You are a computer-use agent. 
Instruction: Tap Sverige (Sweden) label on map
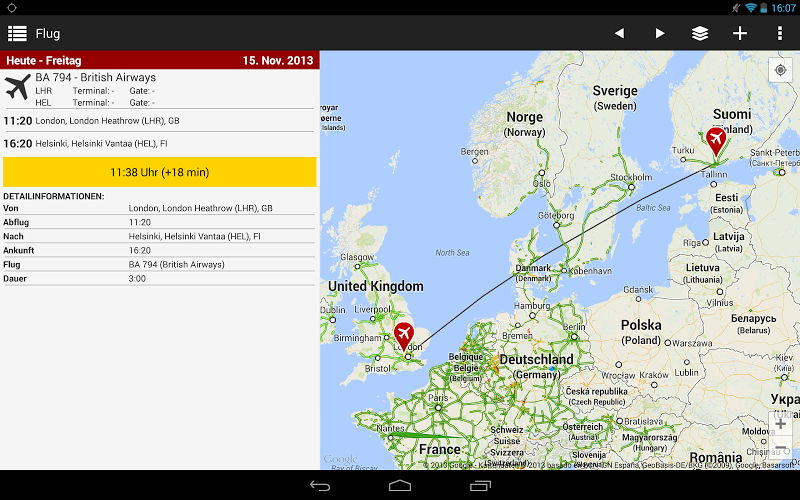pos(615,98)
